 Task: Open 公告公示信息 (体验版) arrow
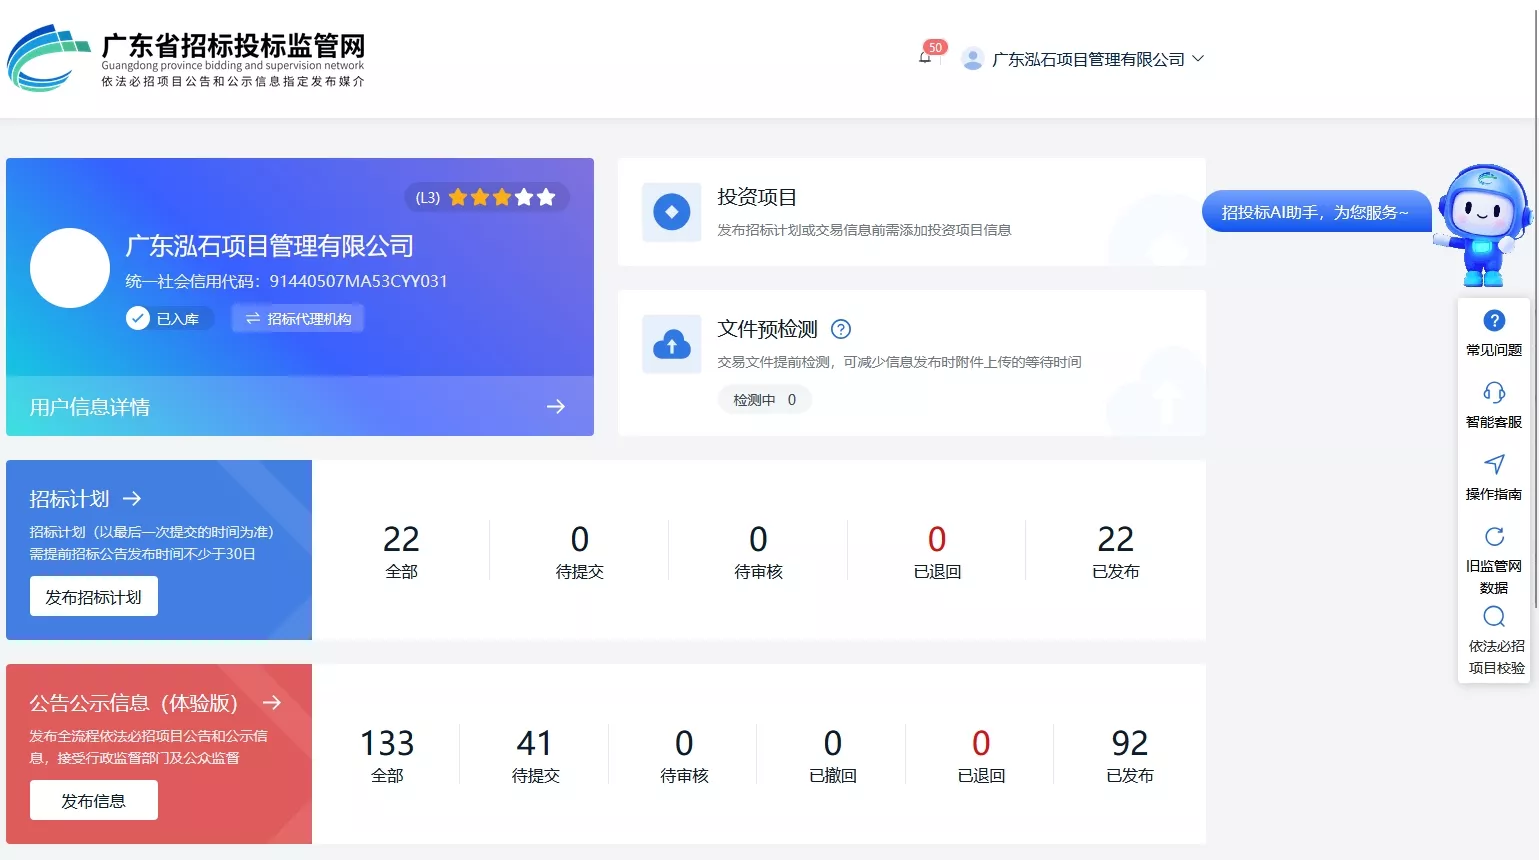pyautogui.click(x=272, y=702)
